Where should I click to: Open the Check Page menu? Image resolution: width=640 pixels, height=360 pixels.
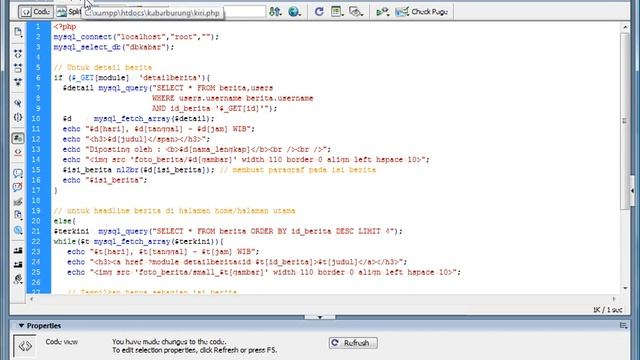click(422, 12)
